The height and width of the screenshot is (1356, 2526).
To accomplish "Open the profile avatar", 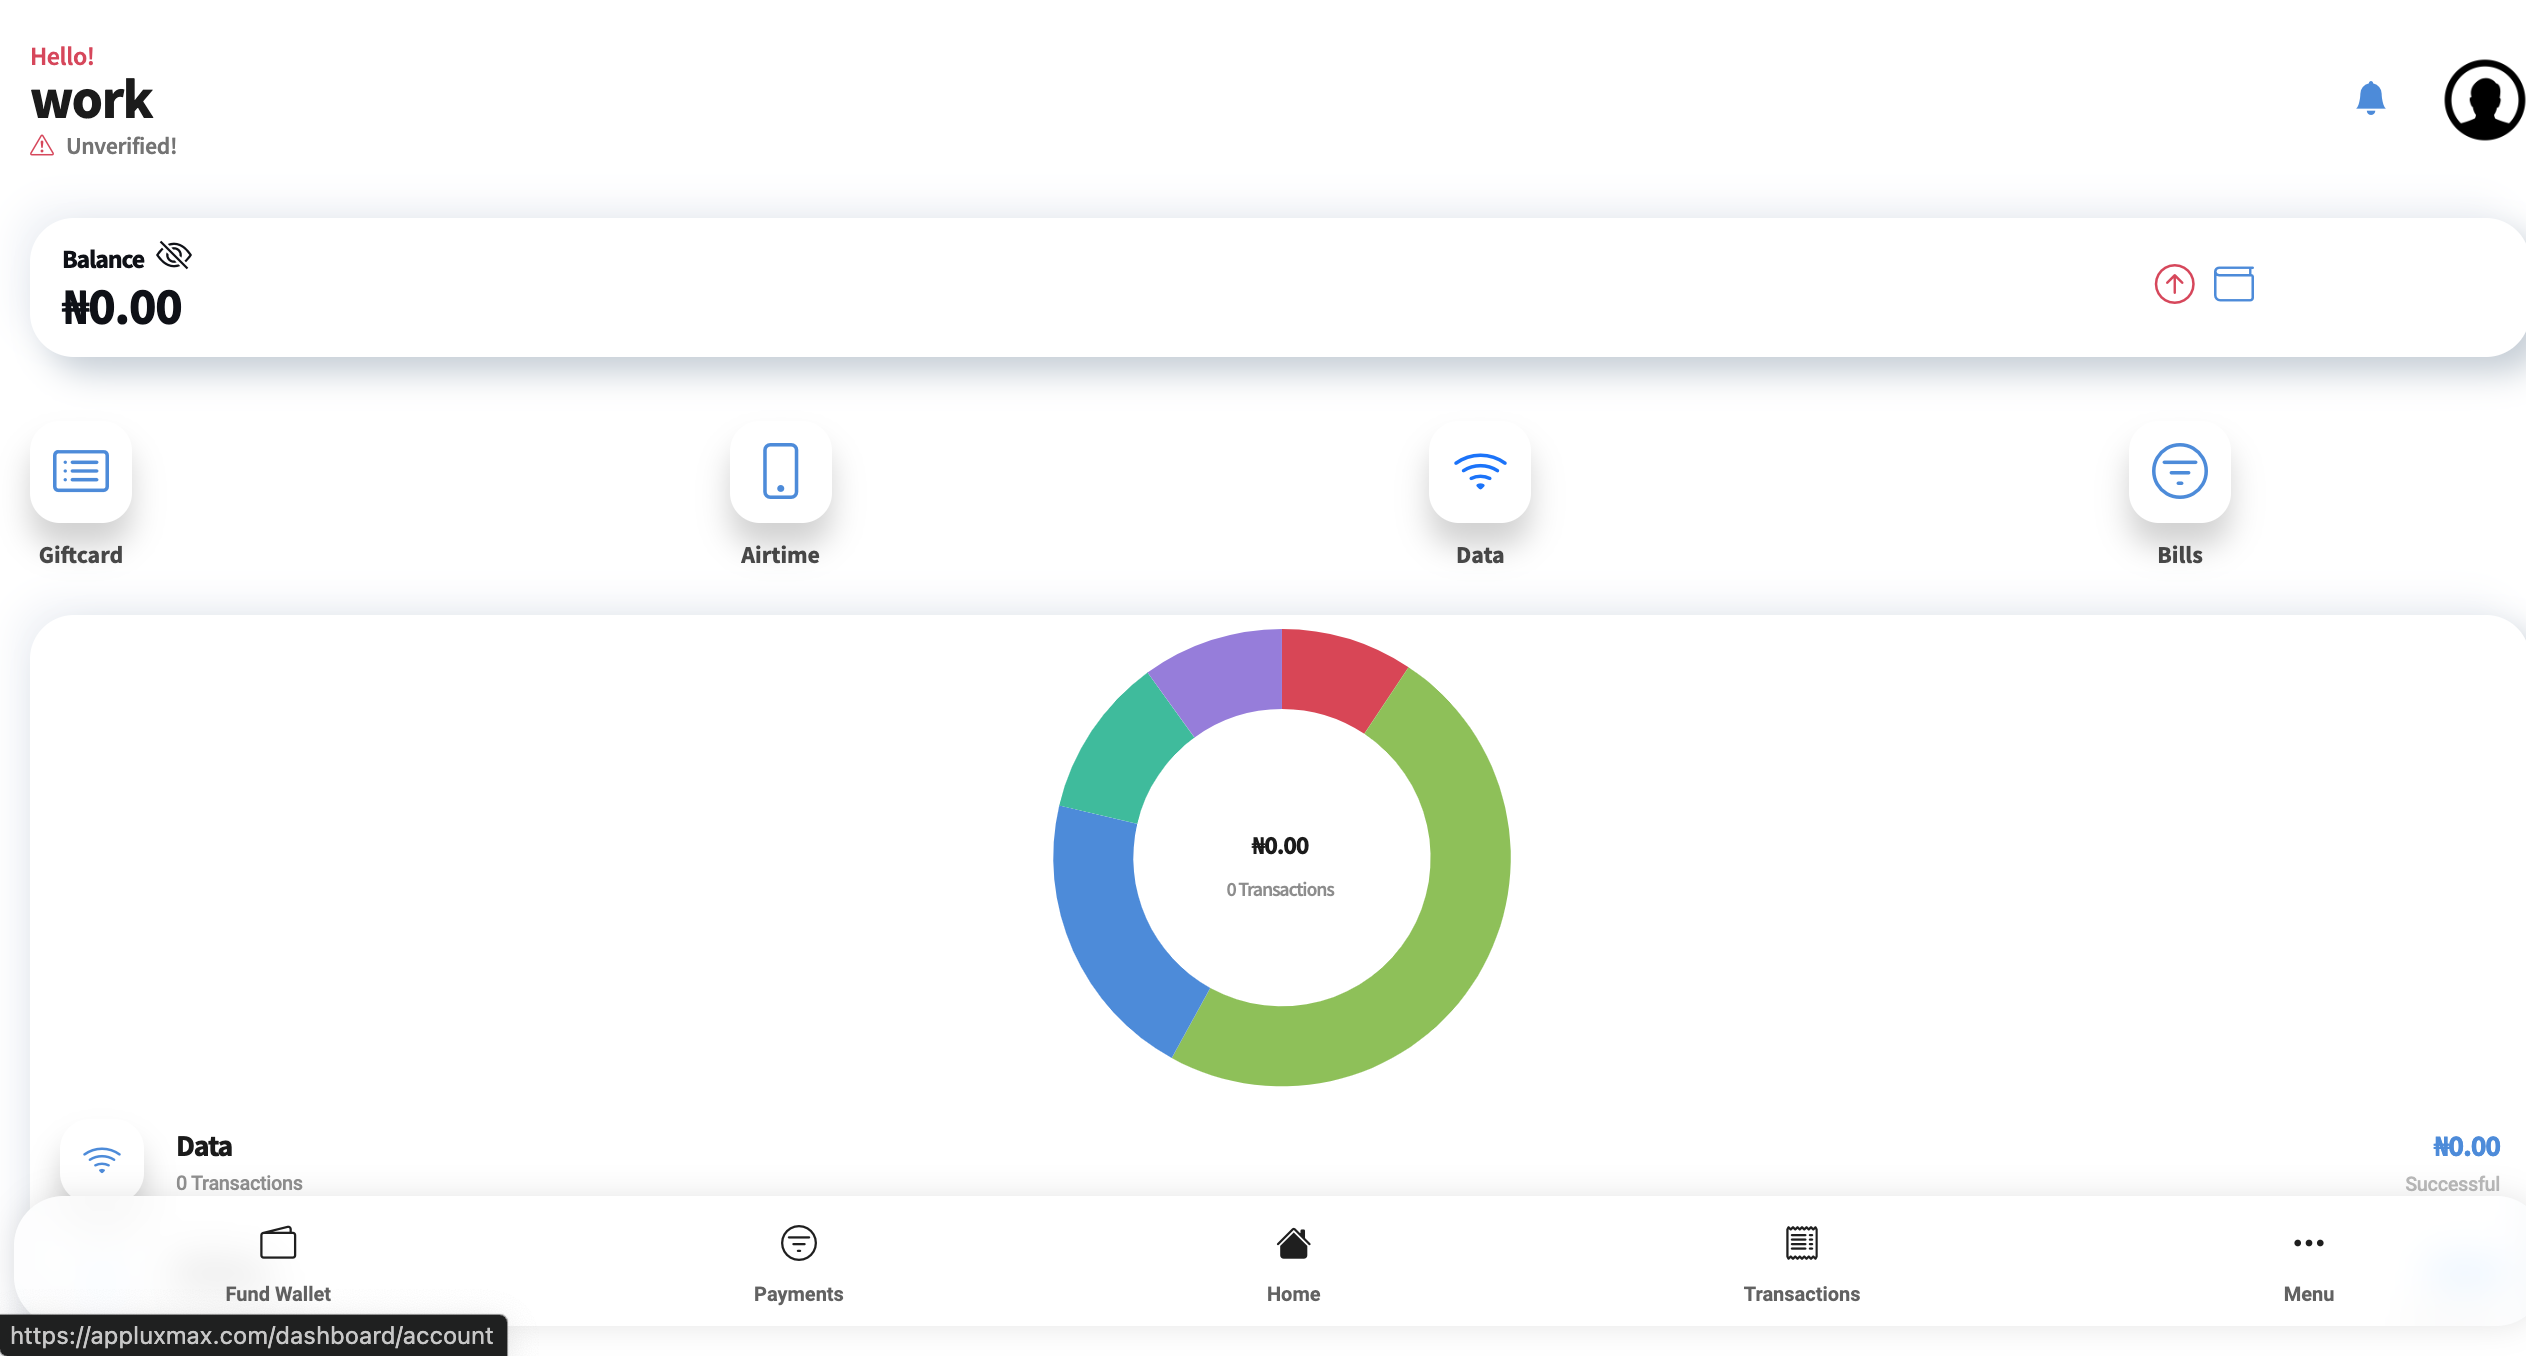I will (2484, 100).
